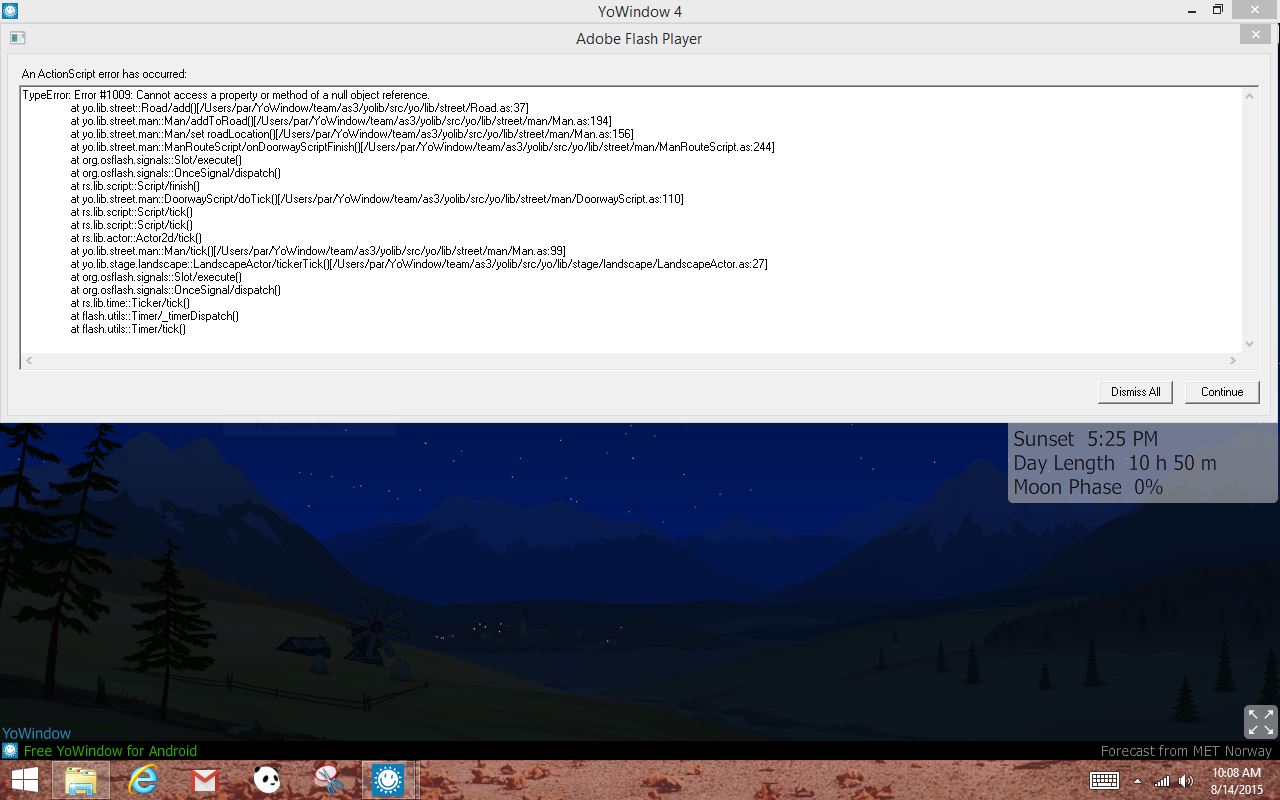Open the Free YoWindow for Android link
This screenshot has height=800, width=1280.
point(110,751)
